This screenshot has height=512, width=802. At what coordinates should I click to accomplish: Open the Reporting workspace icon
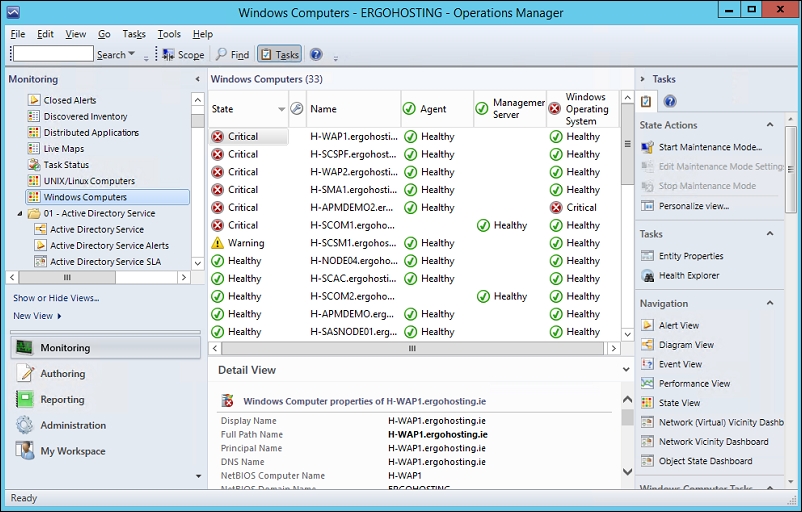[24, 399]
